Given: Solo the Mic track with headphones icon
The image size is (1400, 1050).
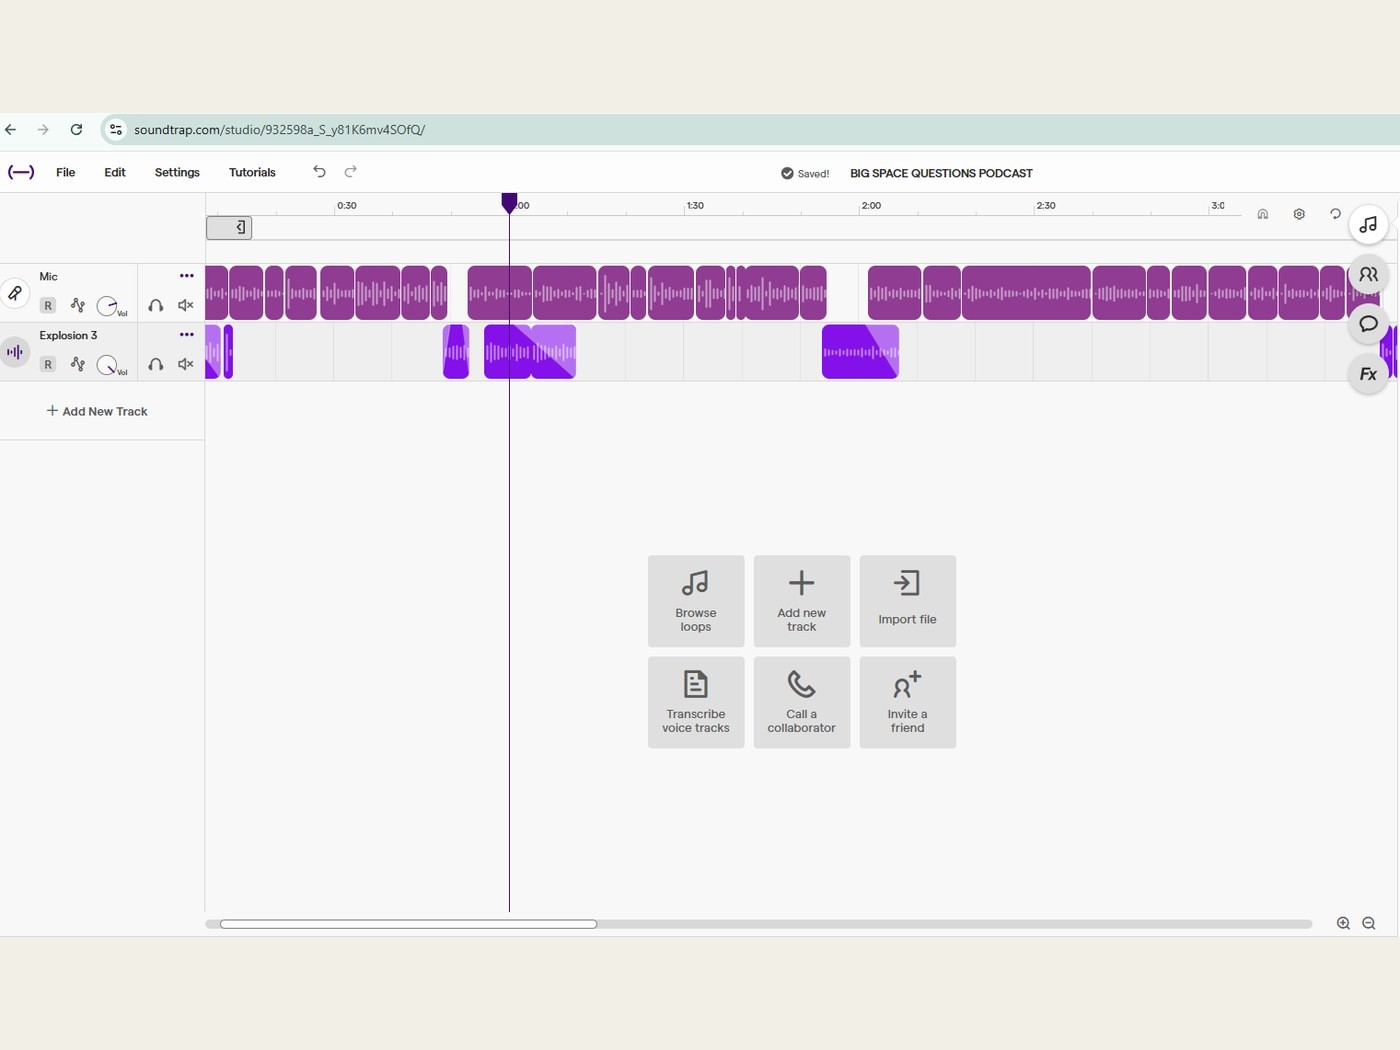Looking at the screenshot, I should click(155, 305).
